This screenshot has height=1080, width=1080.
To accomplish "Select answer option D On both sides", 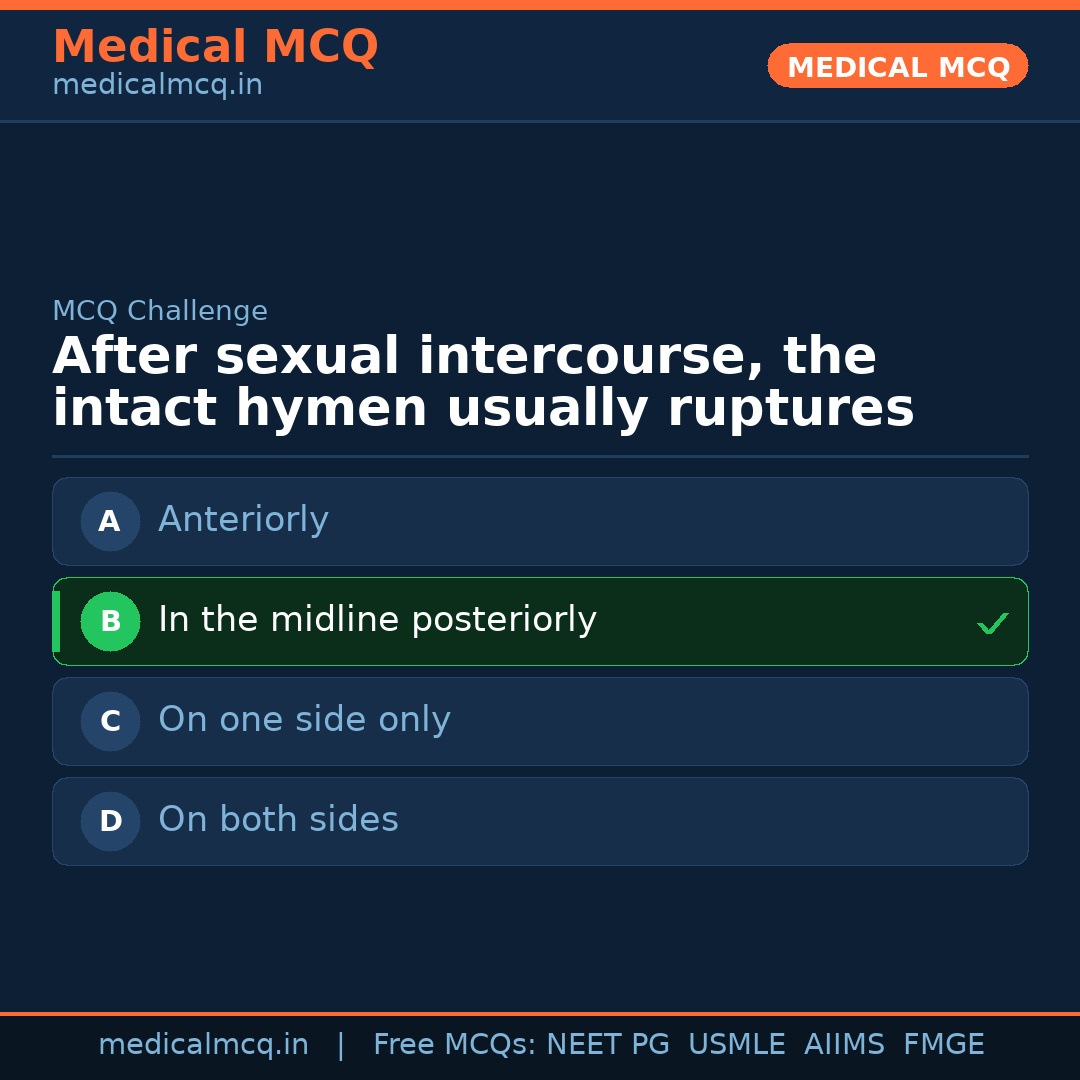I will coord(540,821).
